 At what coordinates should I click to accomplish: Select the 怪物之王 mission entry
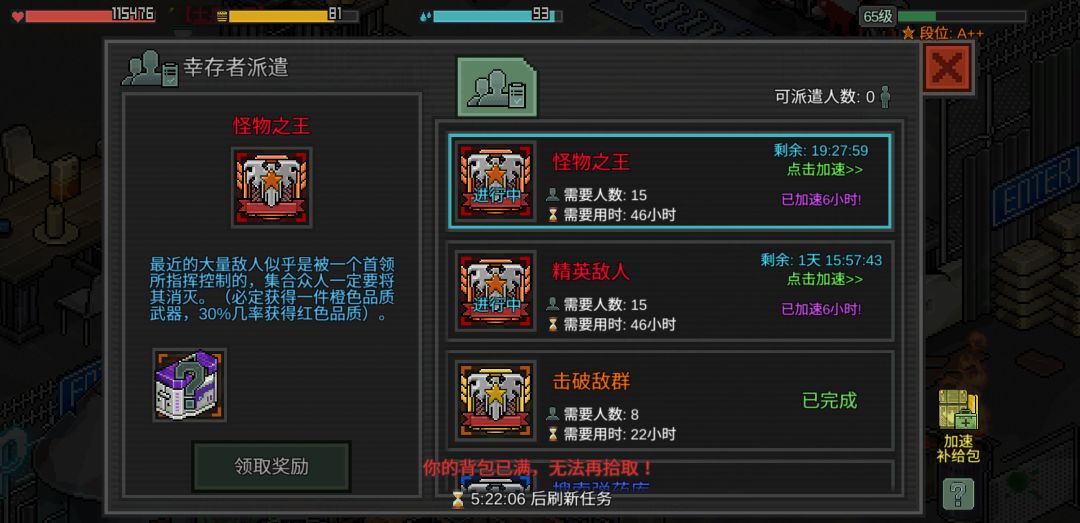(669, 181)
